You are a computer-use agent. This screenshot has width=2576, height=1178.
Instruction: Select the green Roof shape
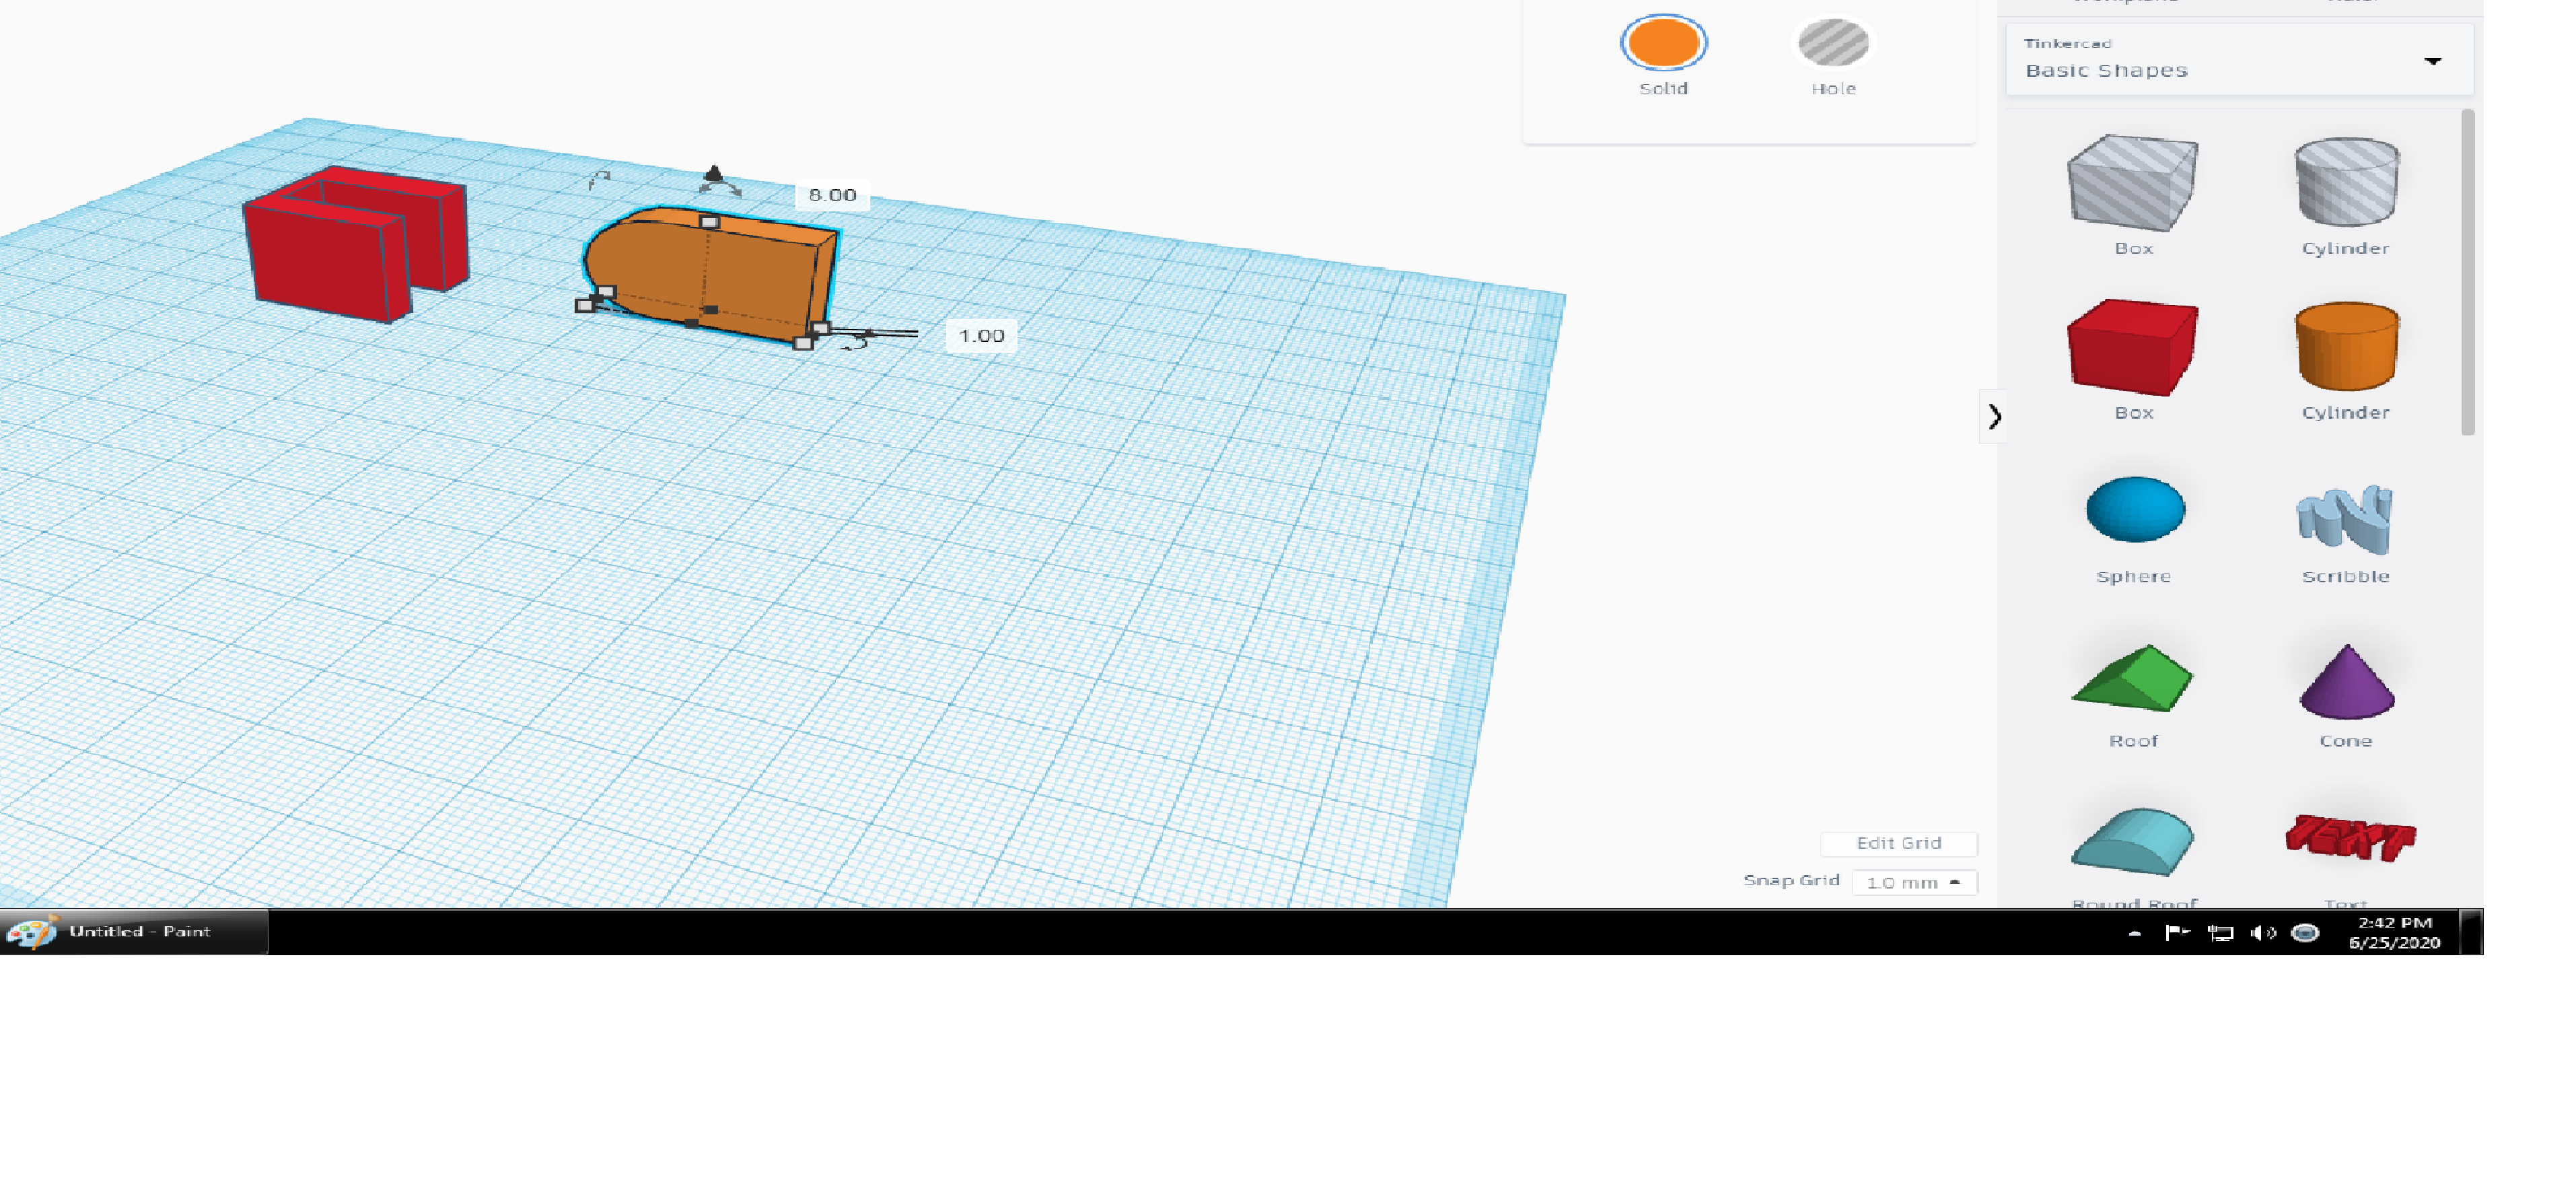click(x=2132, y=678)
